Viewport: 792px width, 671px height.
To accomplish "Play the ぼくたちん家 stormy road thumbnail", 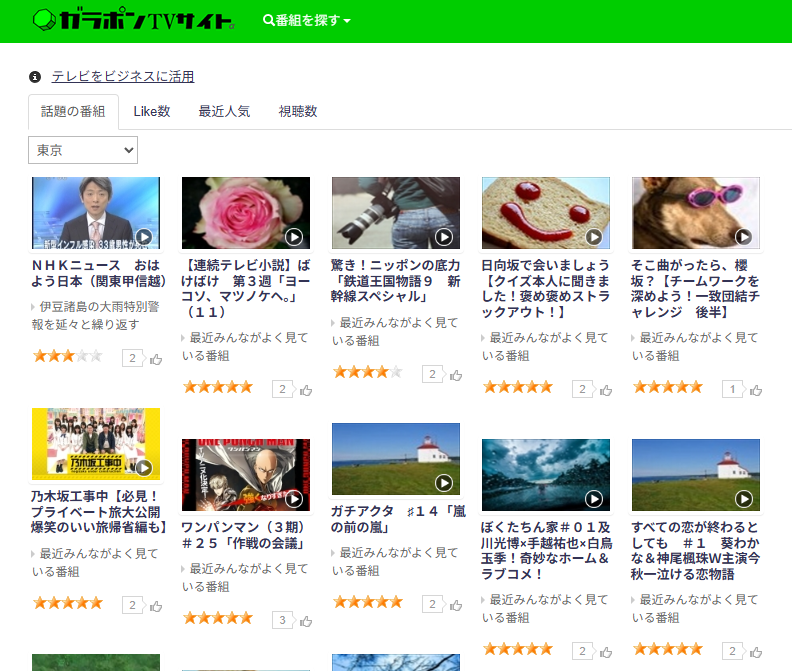I will tap(546, 475).
